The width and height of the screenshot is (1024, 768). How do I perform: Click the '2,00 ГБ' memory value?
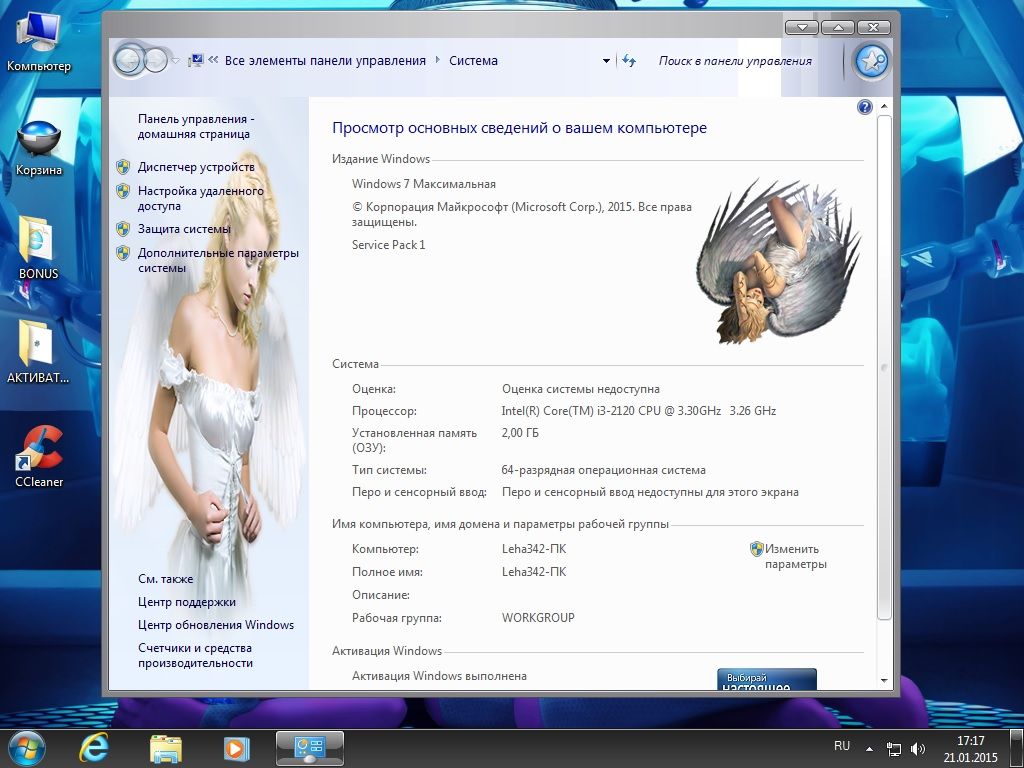(520, 432)
